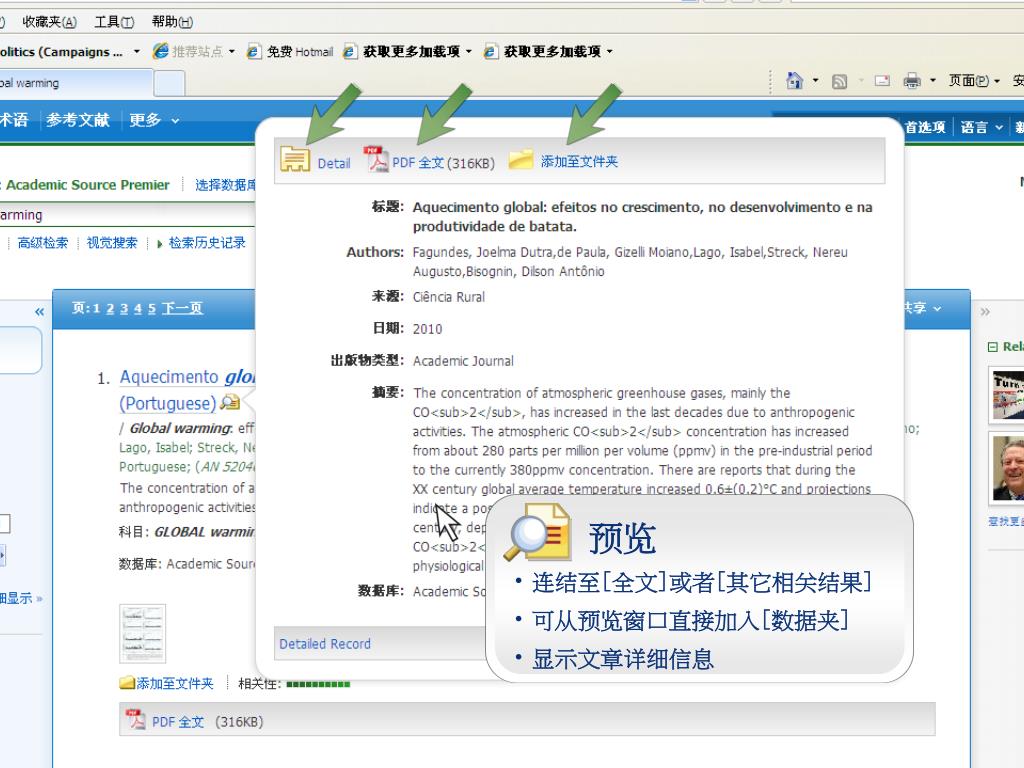This screenshot has width=1024, height=768.
Task: Click 相关性 green relevance bar
Action: point(318,684)
